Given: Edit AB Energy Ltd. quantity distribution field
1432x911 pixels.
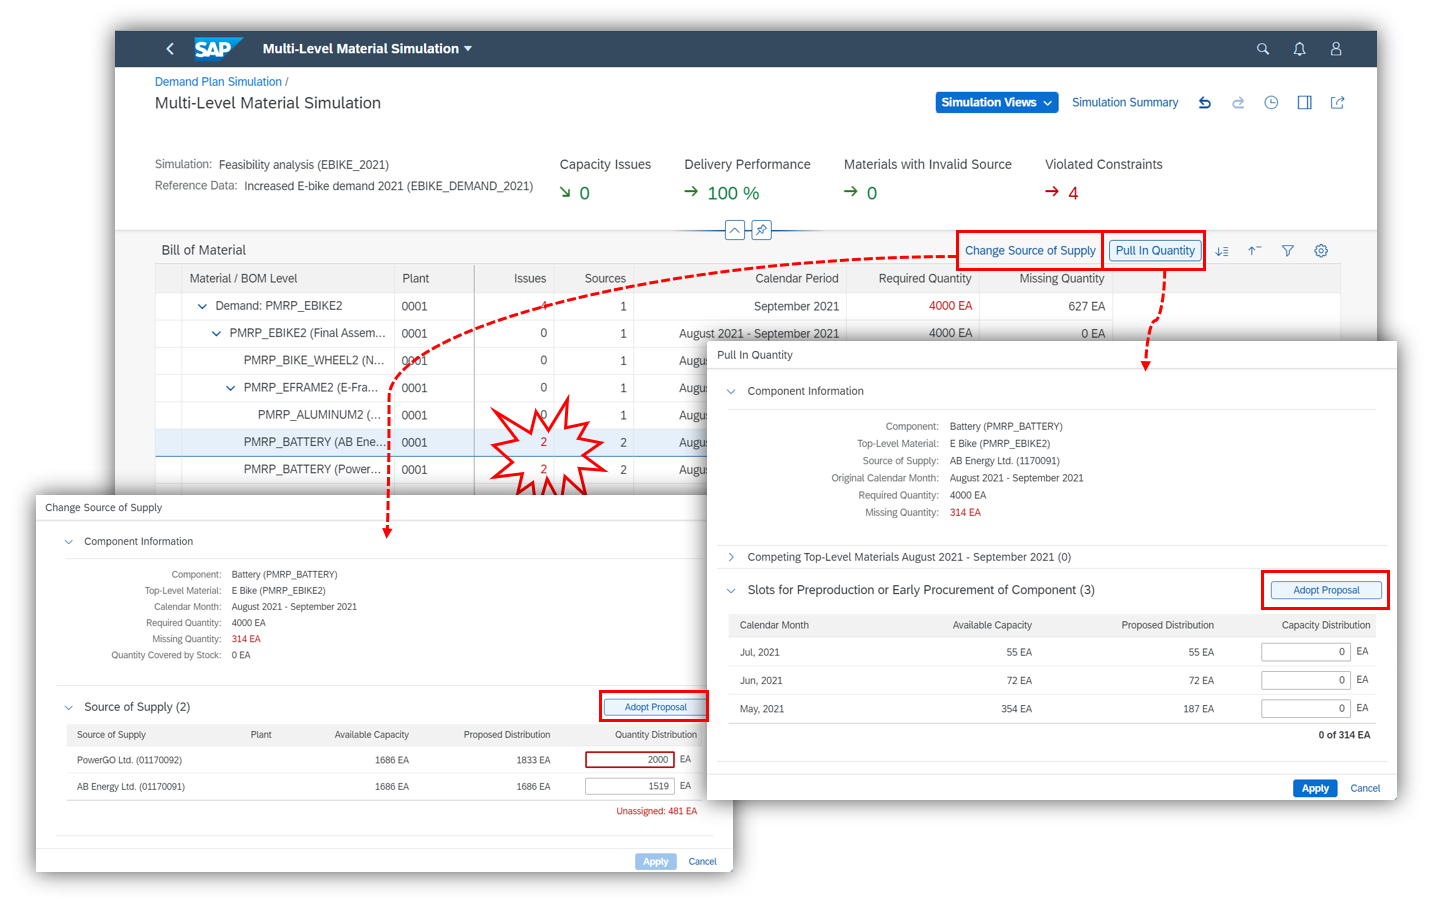Looking at the screenshot, I should point(630,786).
